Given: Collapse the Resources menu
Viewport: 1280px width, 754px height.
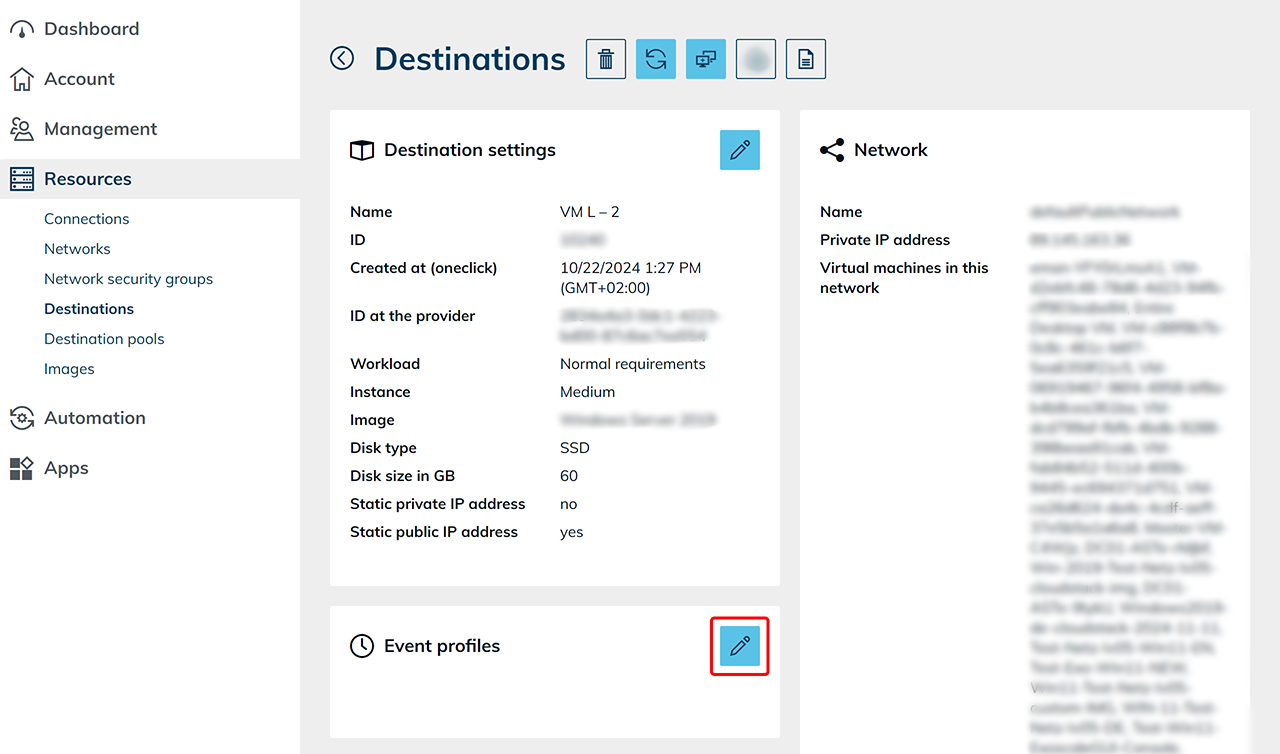Looking at the screenshot, I should tap(88, 179).
